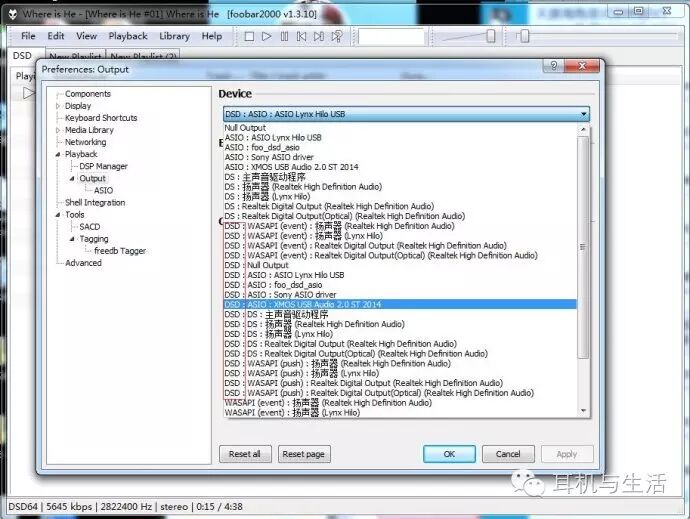The image size is (690, 519).
Task: Click the device list scrollbar thumb
Action: 583,247
